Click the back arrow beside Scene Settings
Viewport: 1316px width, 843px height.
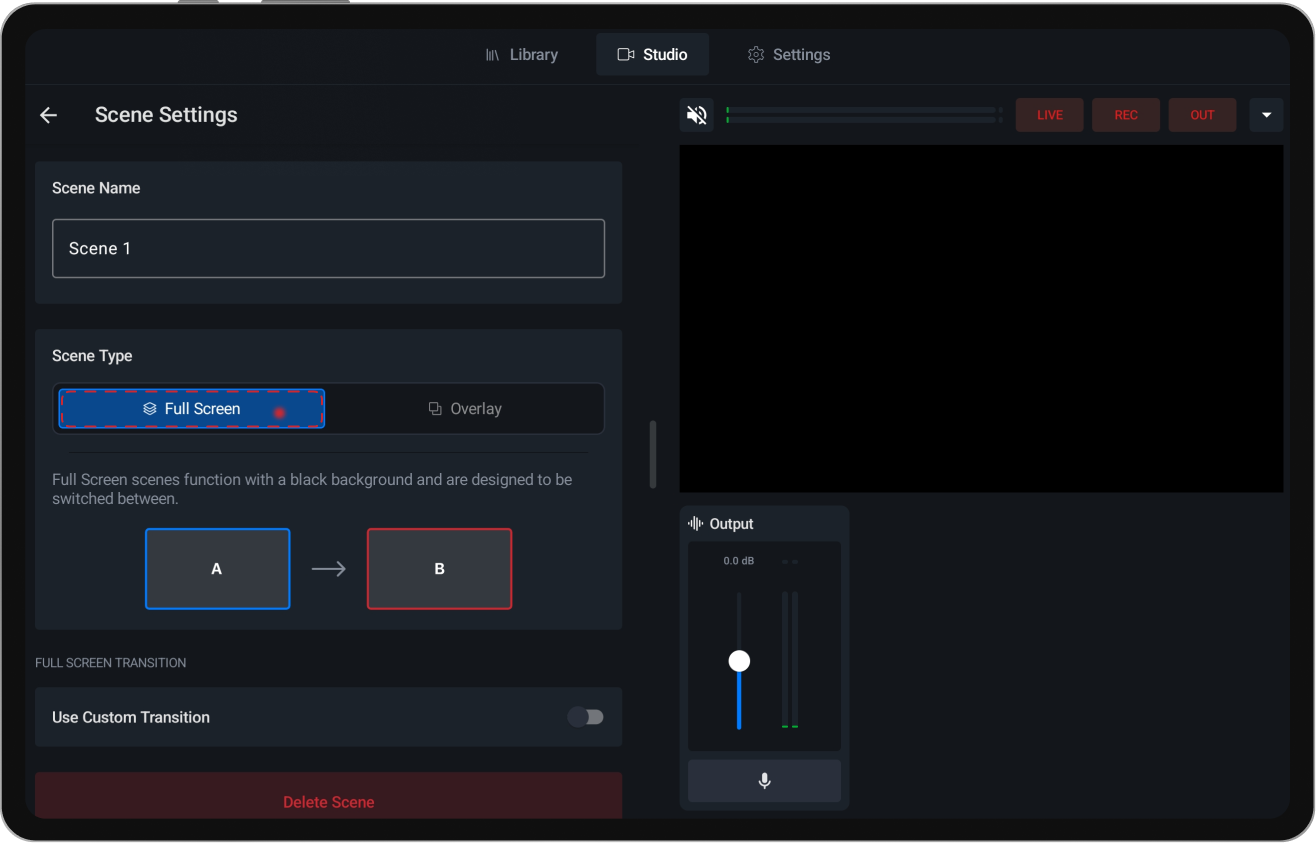[48, 115]
